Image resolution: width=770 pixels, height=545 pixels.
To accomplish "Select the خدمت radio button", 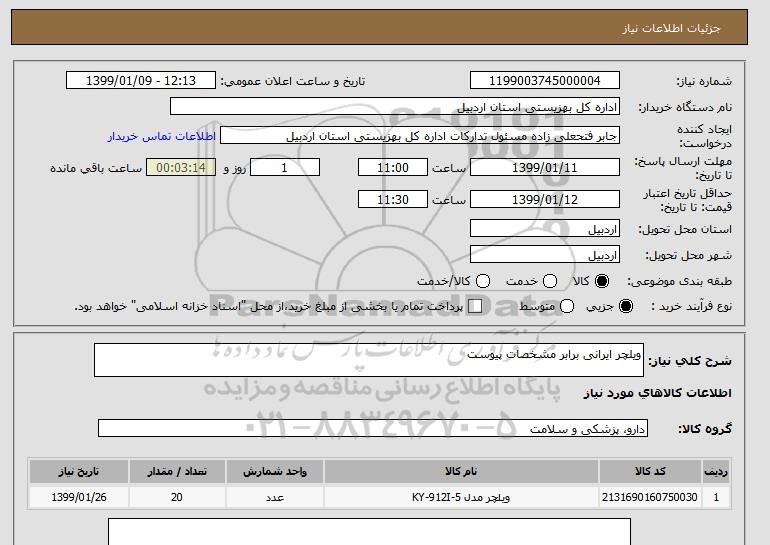I will tap(550, 281).
